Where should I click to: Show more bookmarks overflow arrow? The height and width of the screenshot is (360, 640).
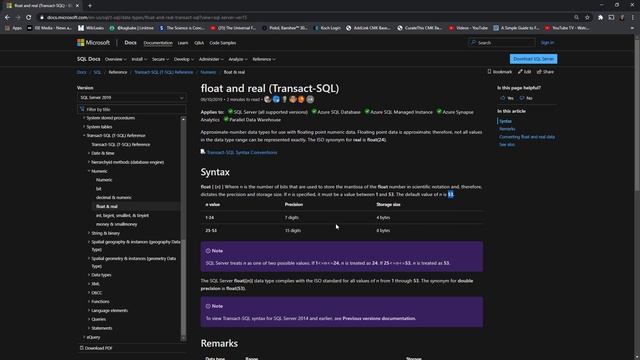coord(632,28)
